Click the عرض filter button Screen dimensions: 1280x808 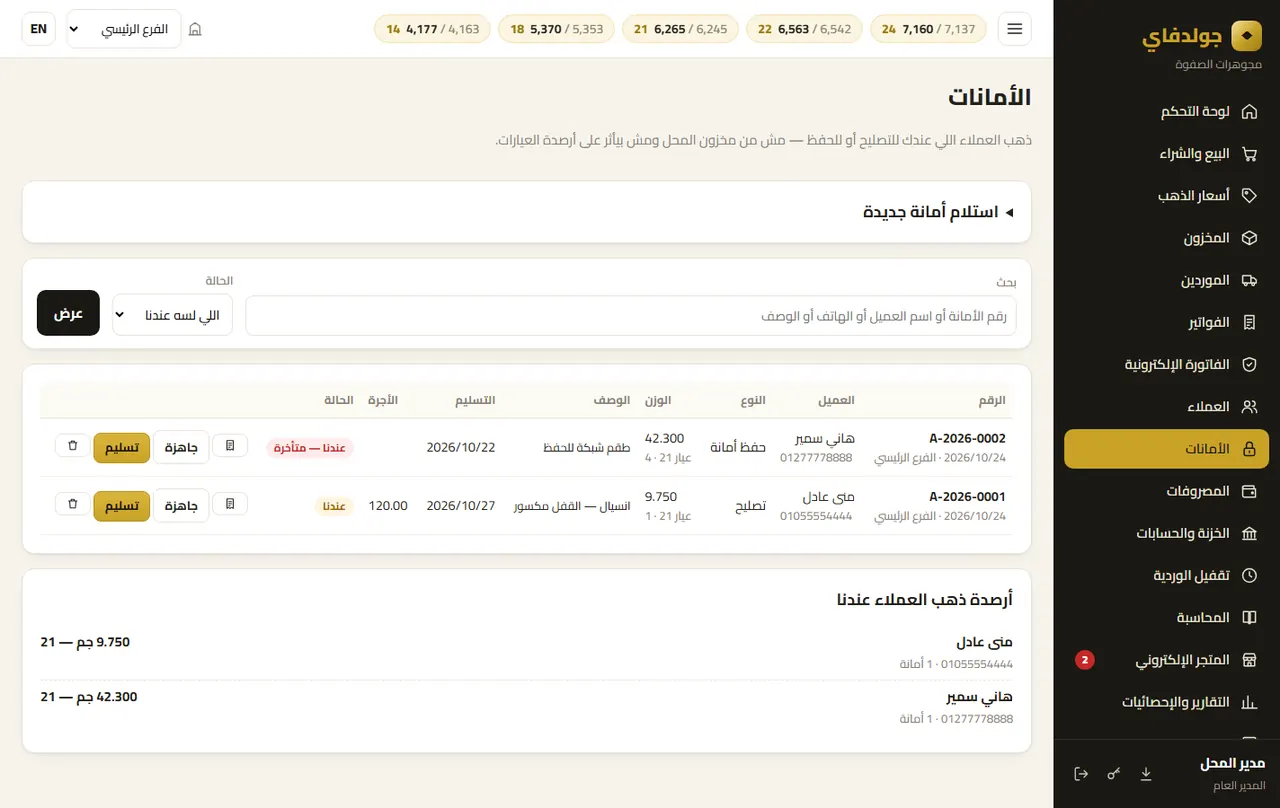tap(68, 313)
